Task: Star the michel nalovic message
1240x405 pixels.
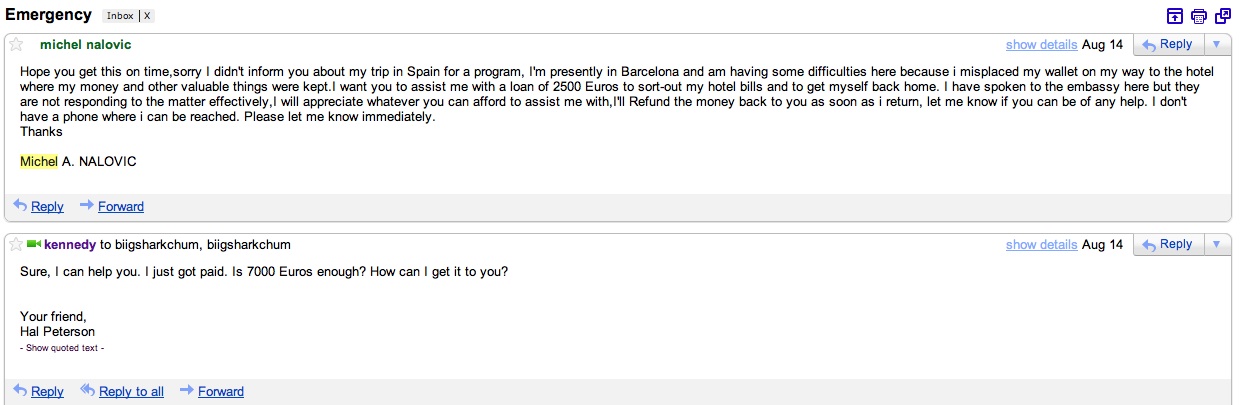Action: (x=16, y=45)
